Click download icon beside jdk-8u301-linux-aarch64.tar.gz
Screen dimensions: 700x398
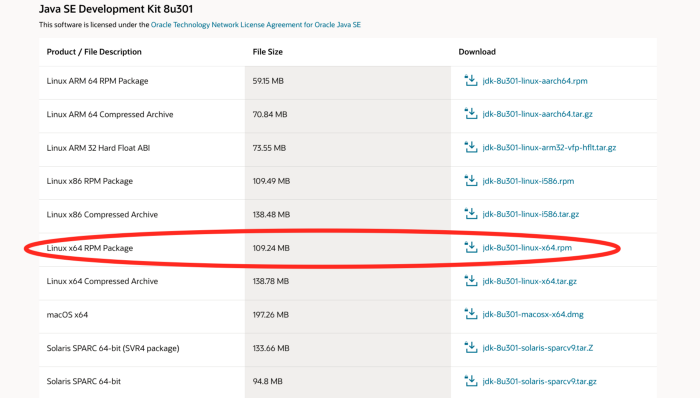pyautogui.click(x=471, y=114)
